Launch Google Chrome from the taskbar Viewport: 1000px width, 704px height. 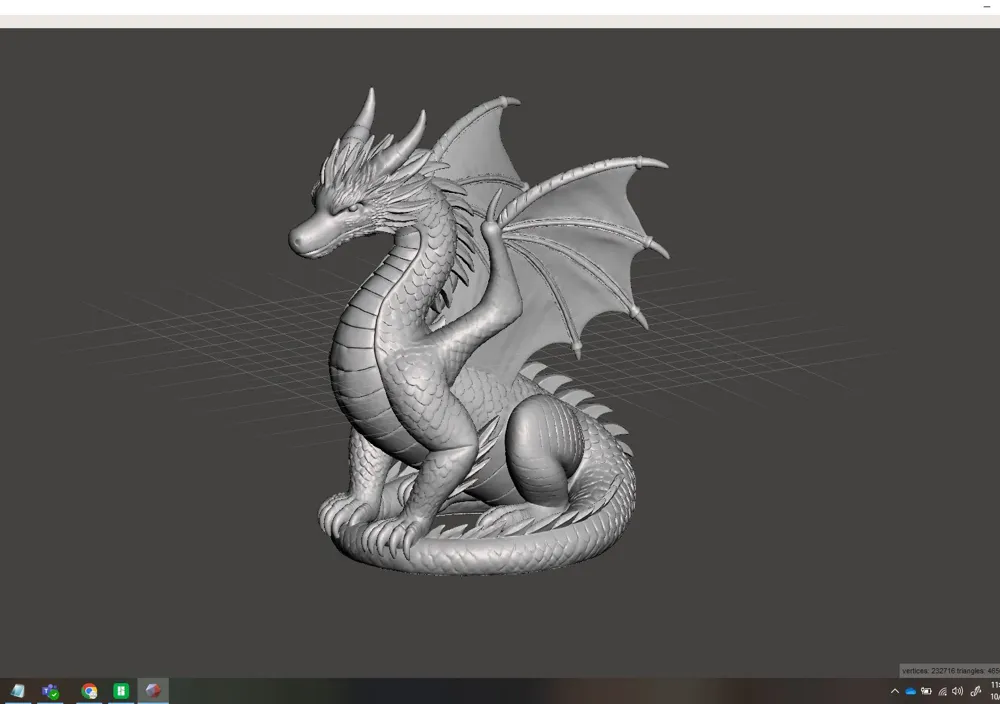88,690
